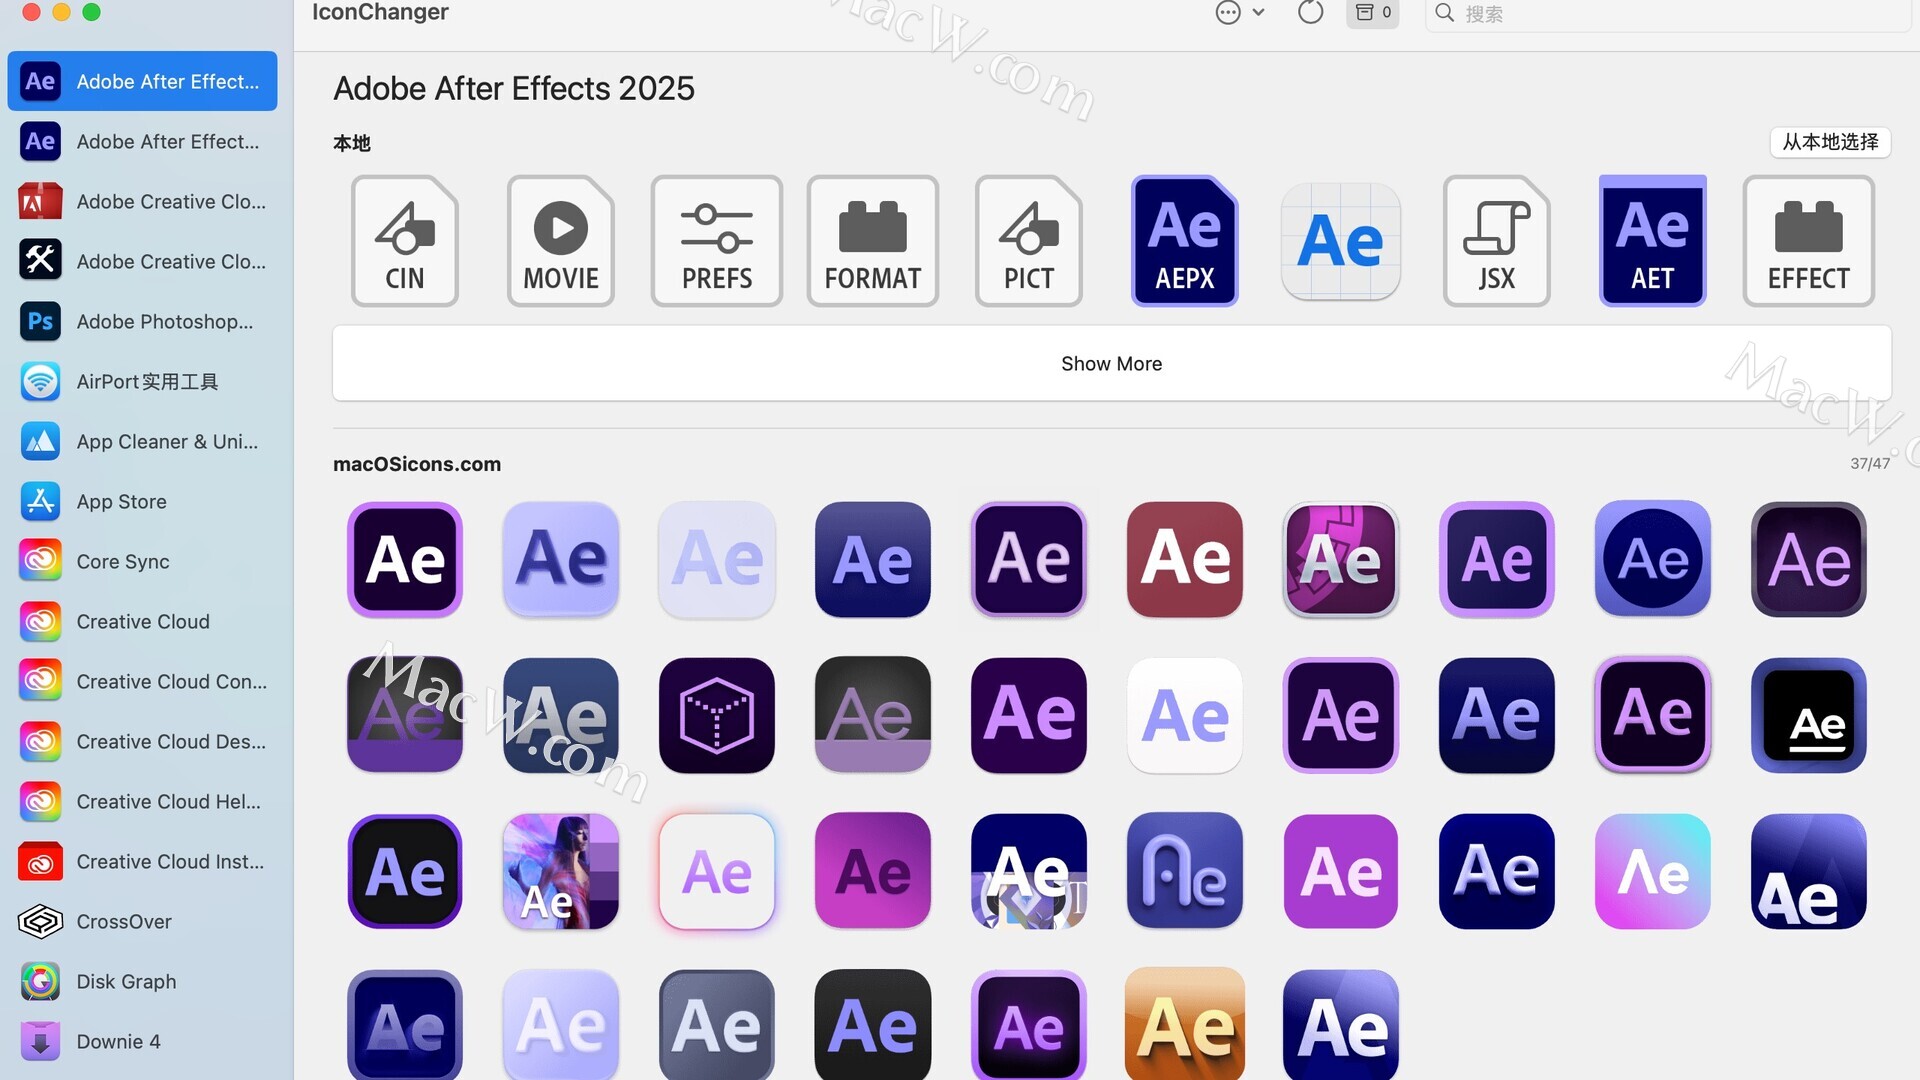Select Creative Cloud Con... entry
Viewport: 1920px width, 1080px height.
click(142, 681)
